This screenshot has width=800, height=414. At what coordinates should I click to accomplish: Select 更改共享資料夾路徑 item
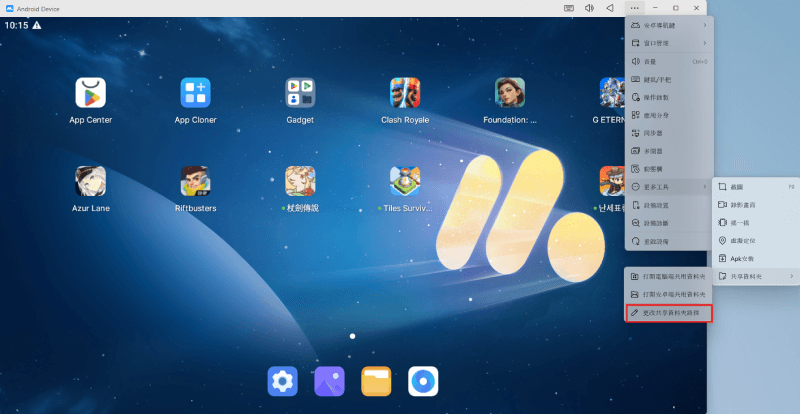coord(668,312)
